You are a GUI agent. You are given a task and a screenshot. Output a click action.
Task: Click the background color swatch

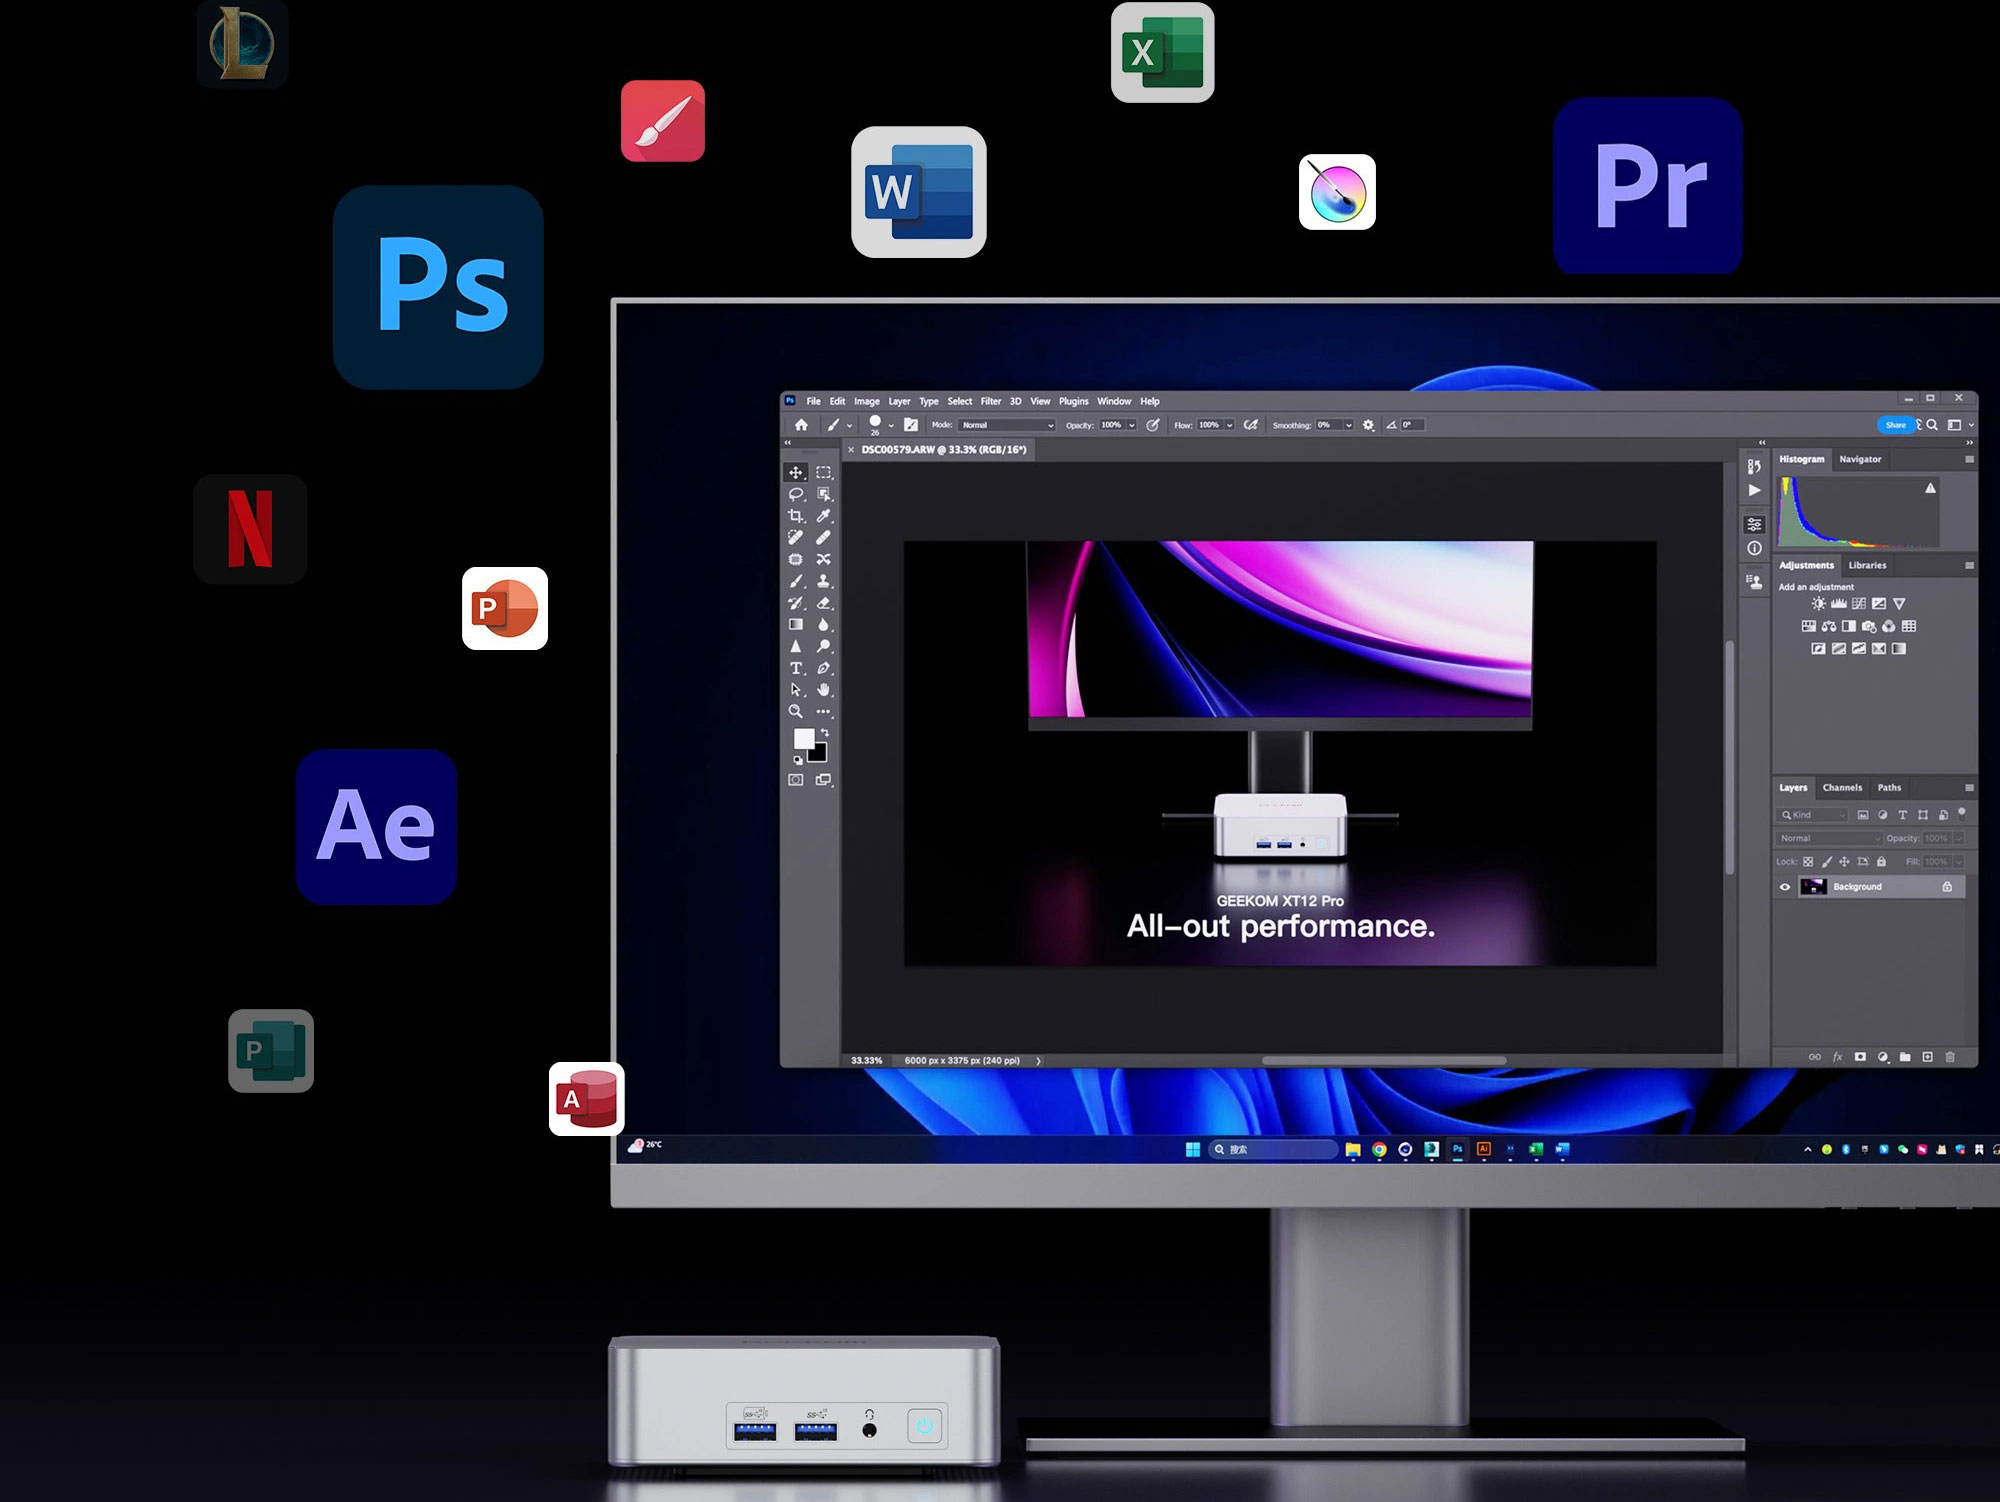(x=819, y=754)
